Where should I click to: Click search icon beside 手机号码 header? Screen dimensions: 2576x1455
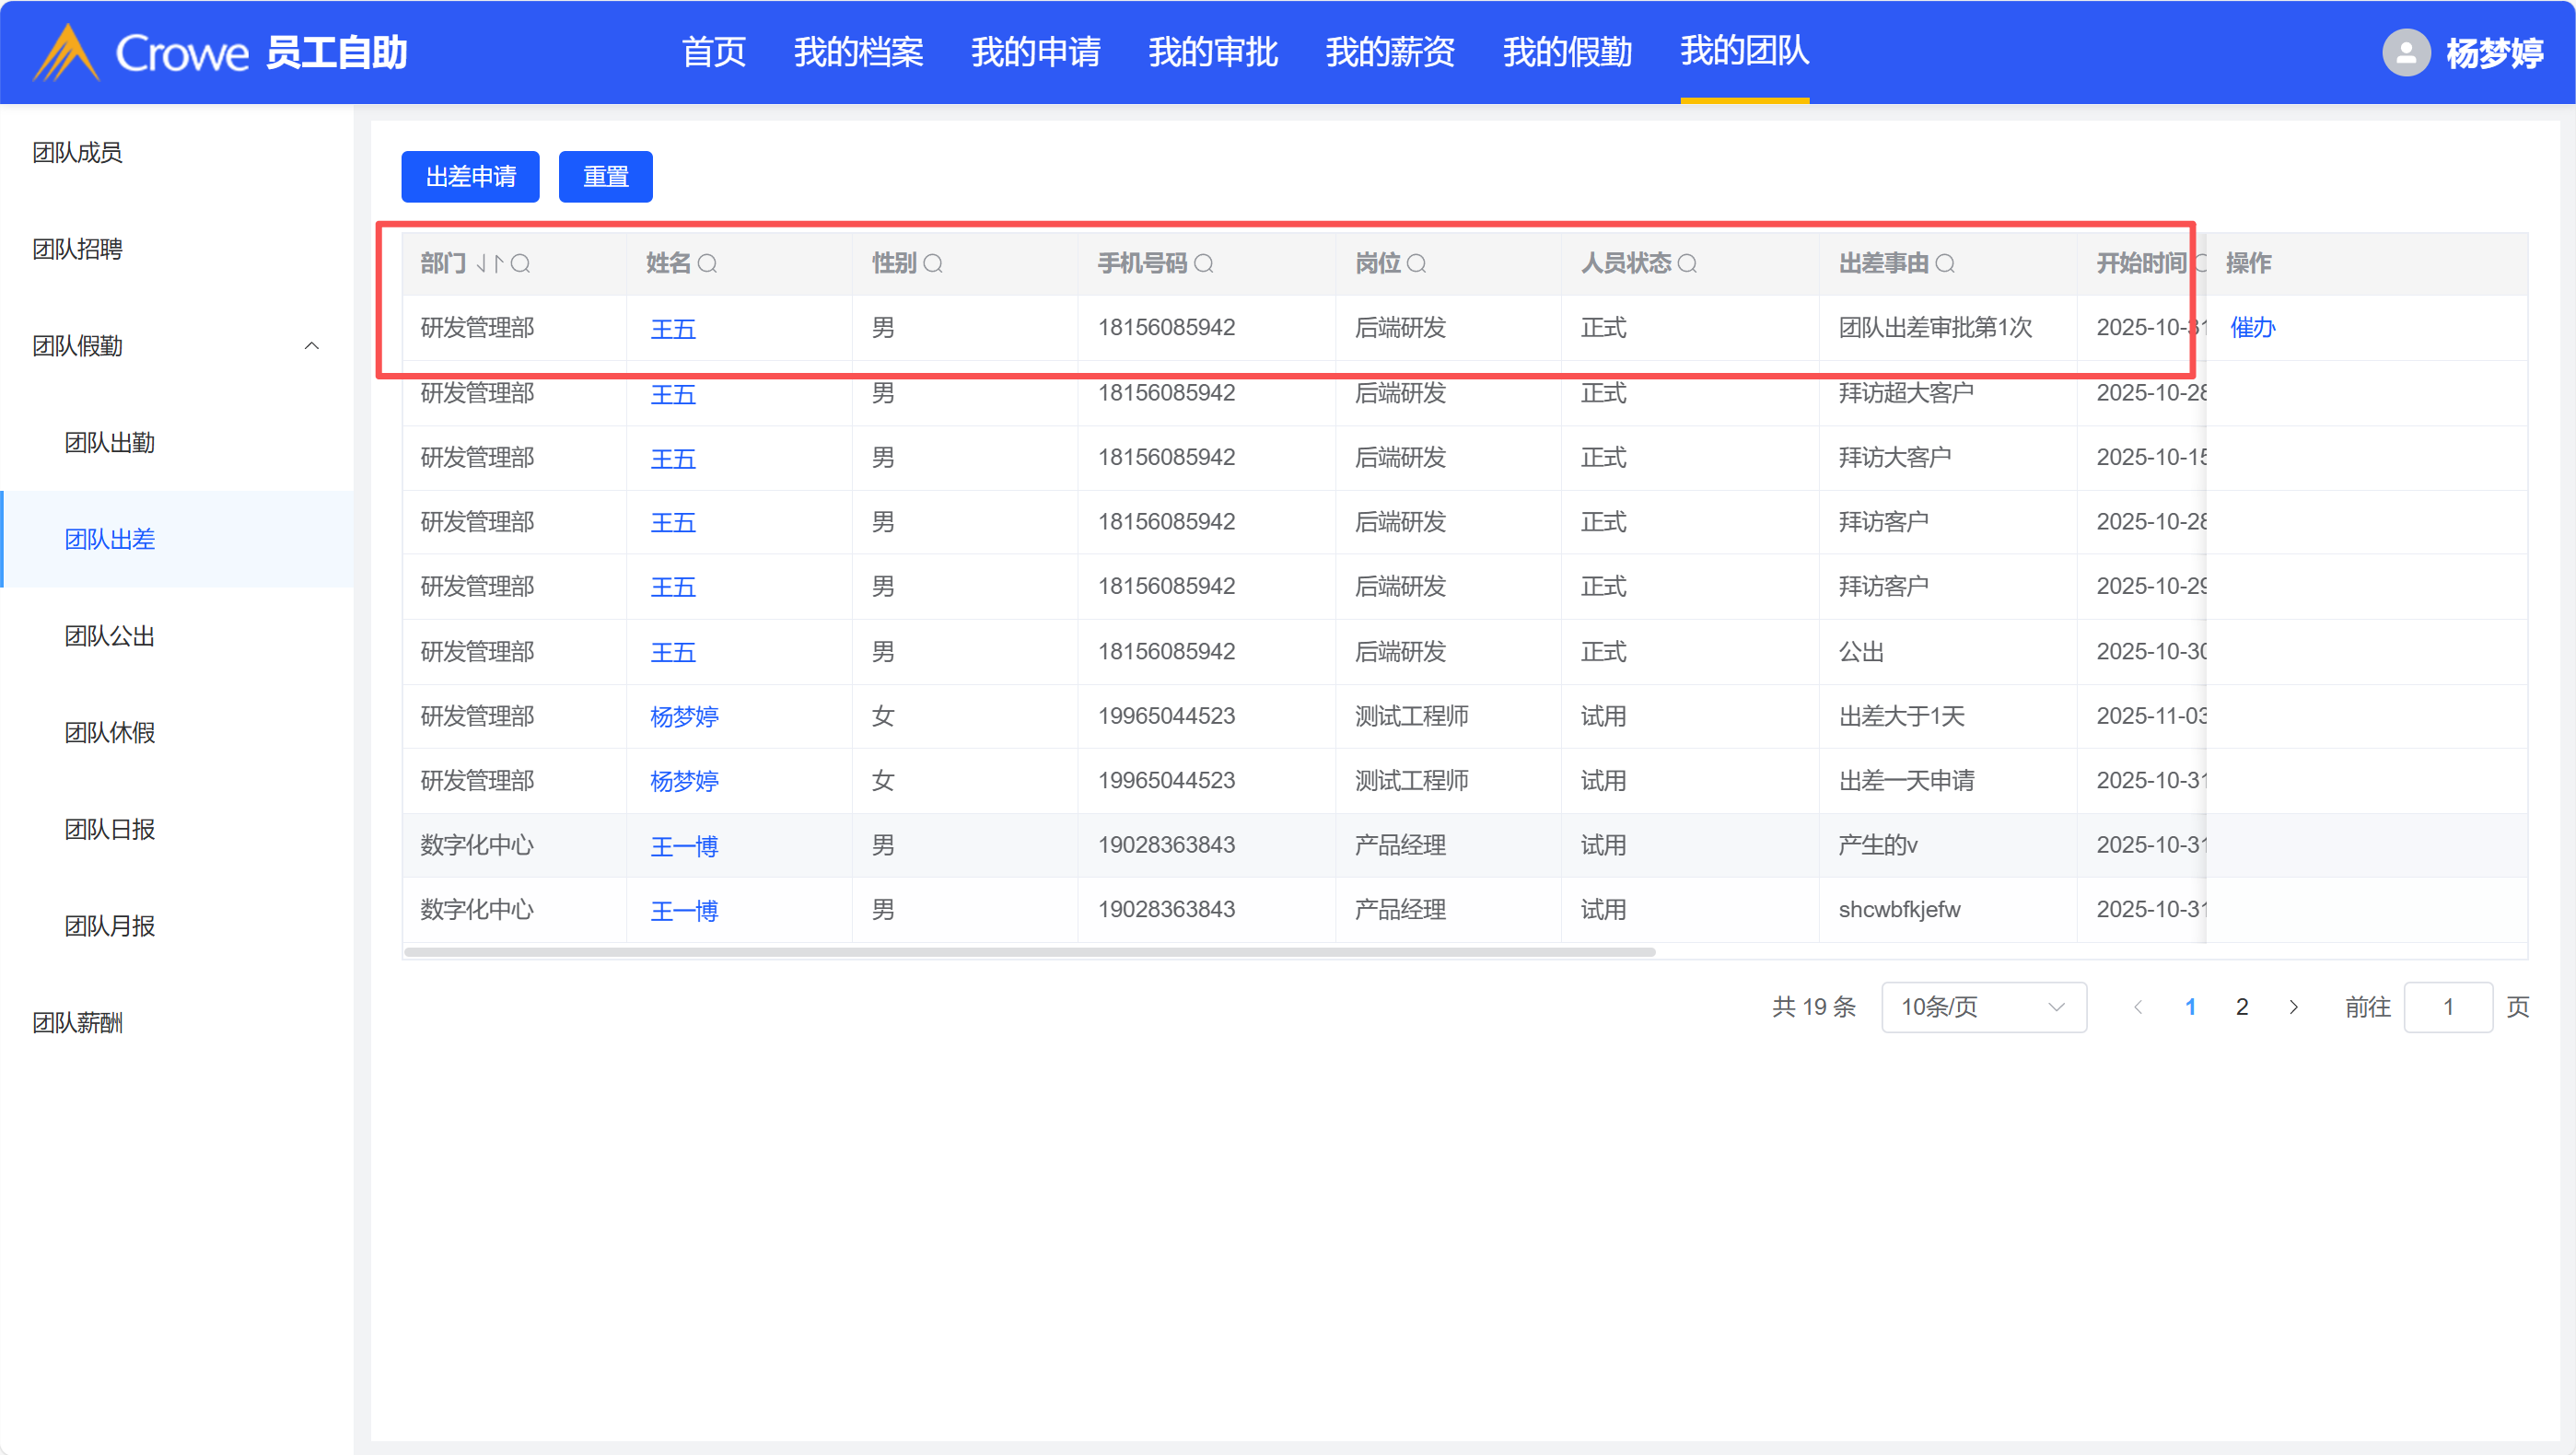tap(1204, 263)
